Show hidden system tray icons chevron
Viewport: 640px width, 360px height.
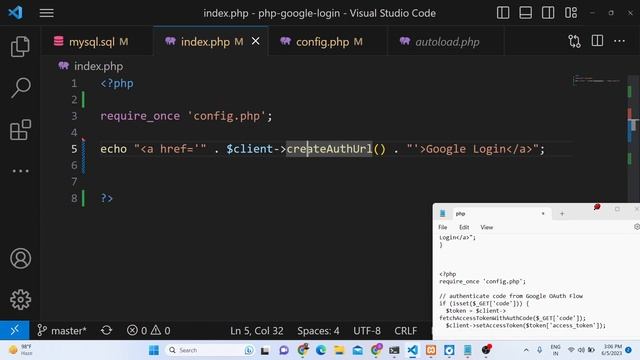(526, 350)
